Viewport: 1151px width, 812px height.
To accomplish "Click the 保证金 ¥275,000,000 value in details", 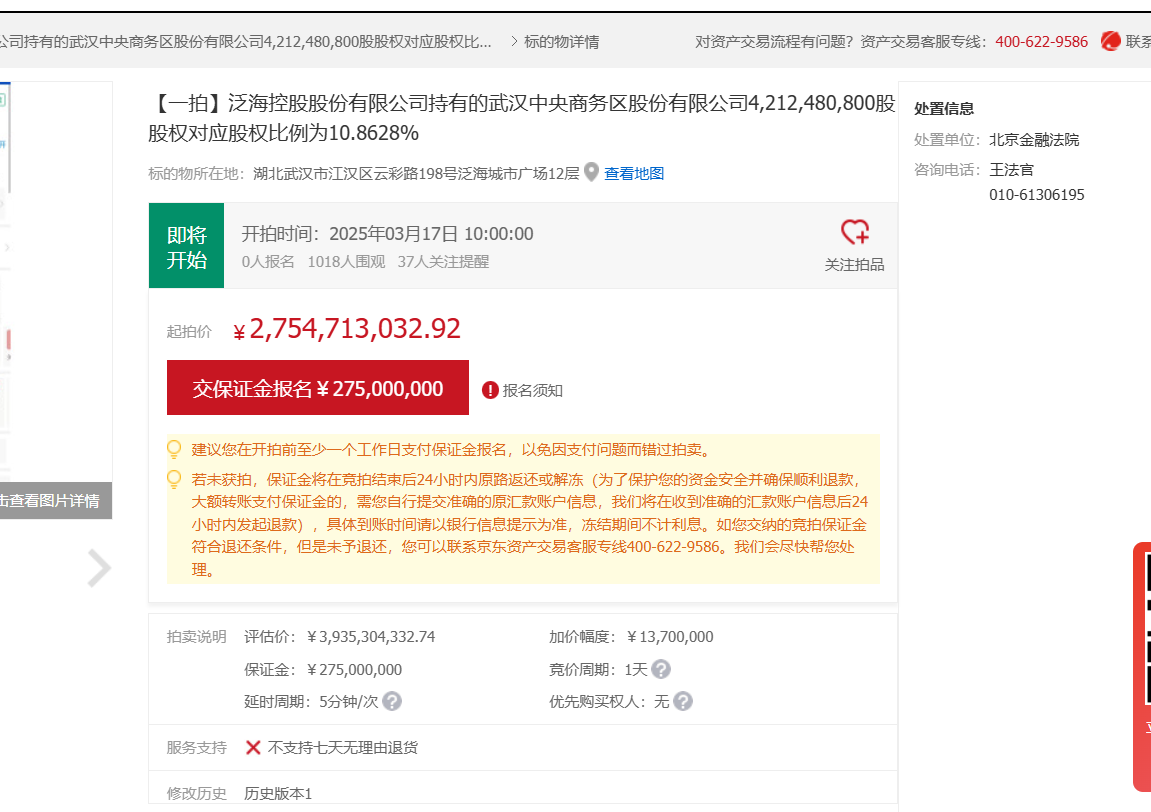I will [354, 670].
